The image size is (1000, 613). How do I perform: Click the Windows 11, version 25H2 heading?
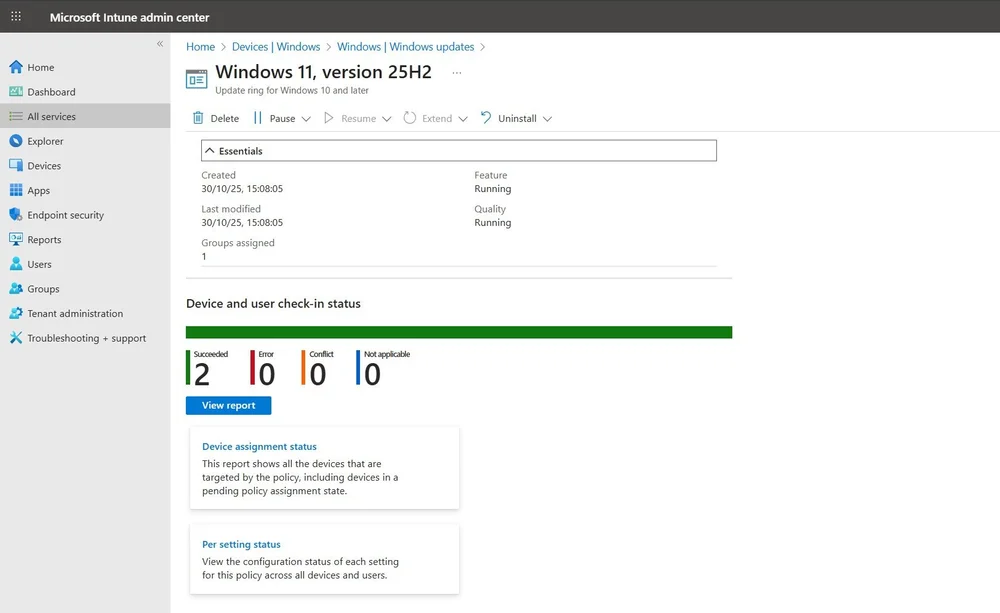coord(323,71)
